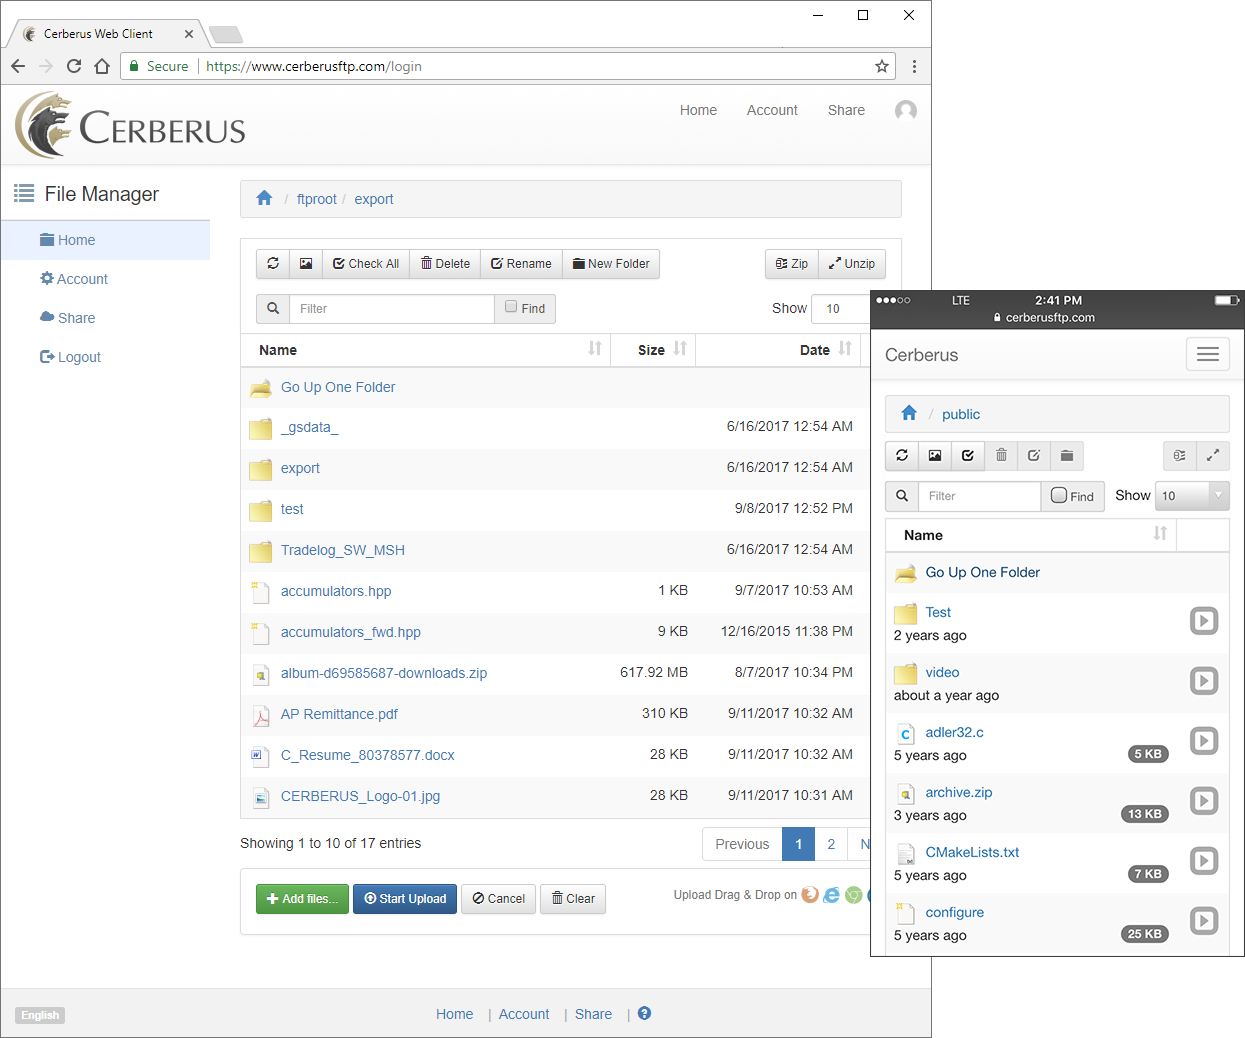Sort desktop file list by Size
Screen dimensions: 1245x1038
pyautogui.click(x=653, y=350)
